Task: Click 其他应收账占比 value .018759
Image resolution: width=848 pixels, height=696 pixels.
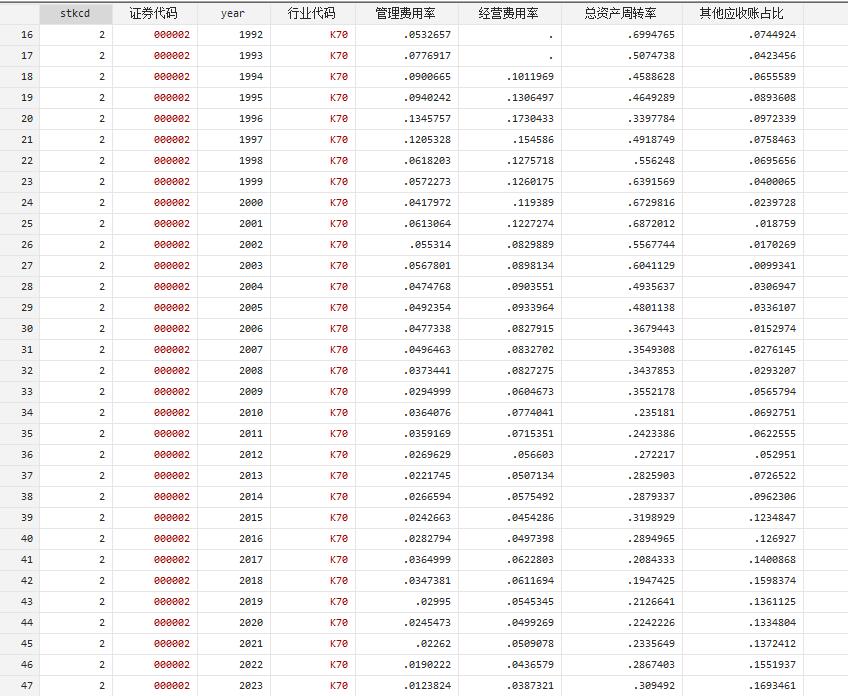Action: 776,223
